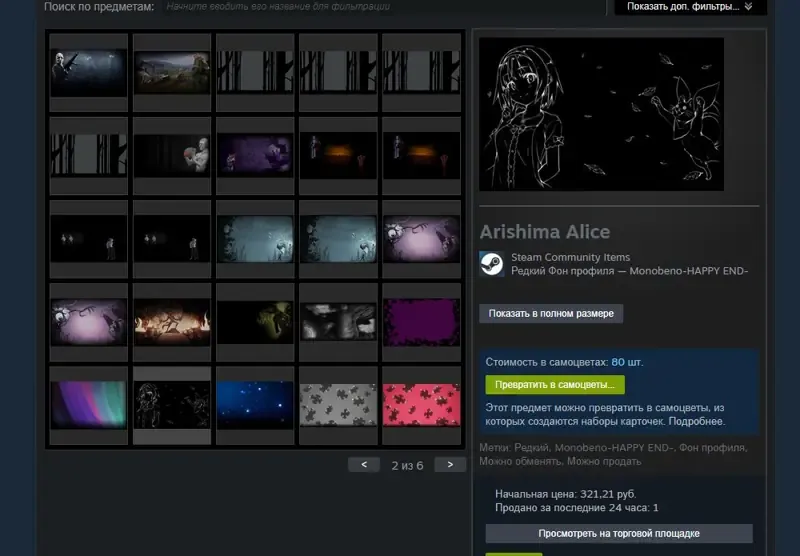Go to the previous inventory page

[x=364, y=465]
